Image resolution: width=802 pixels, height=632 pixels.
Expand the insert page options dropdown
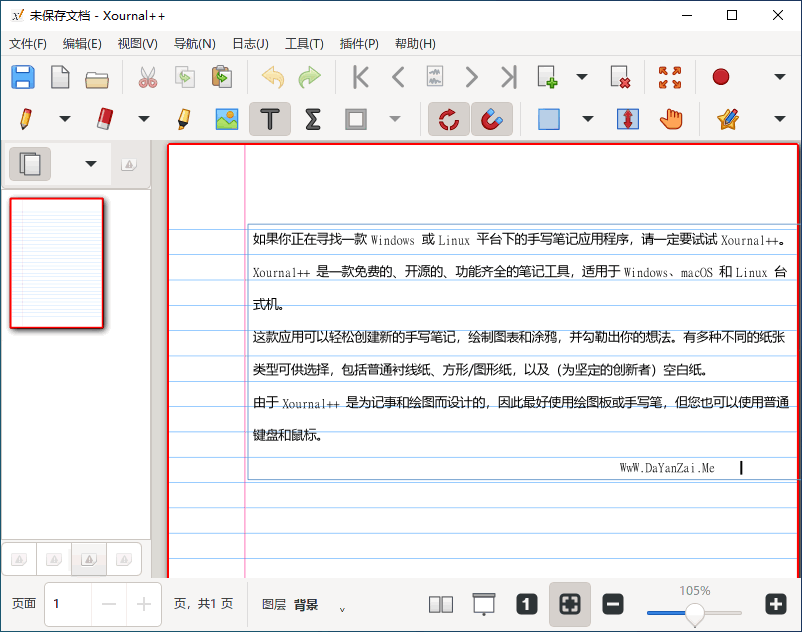tap(582, 77)
